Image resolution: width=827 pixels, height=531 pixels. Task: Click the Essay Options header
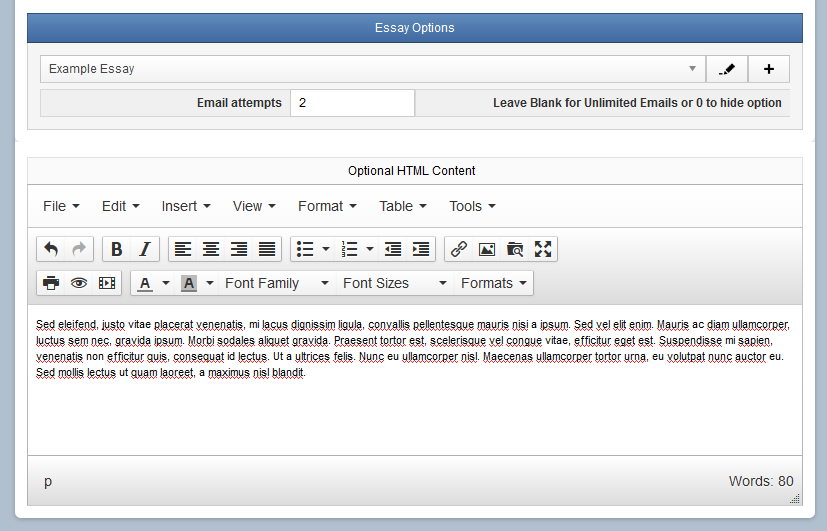[x=415, y=28]
